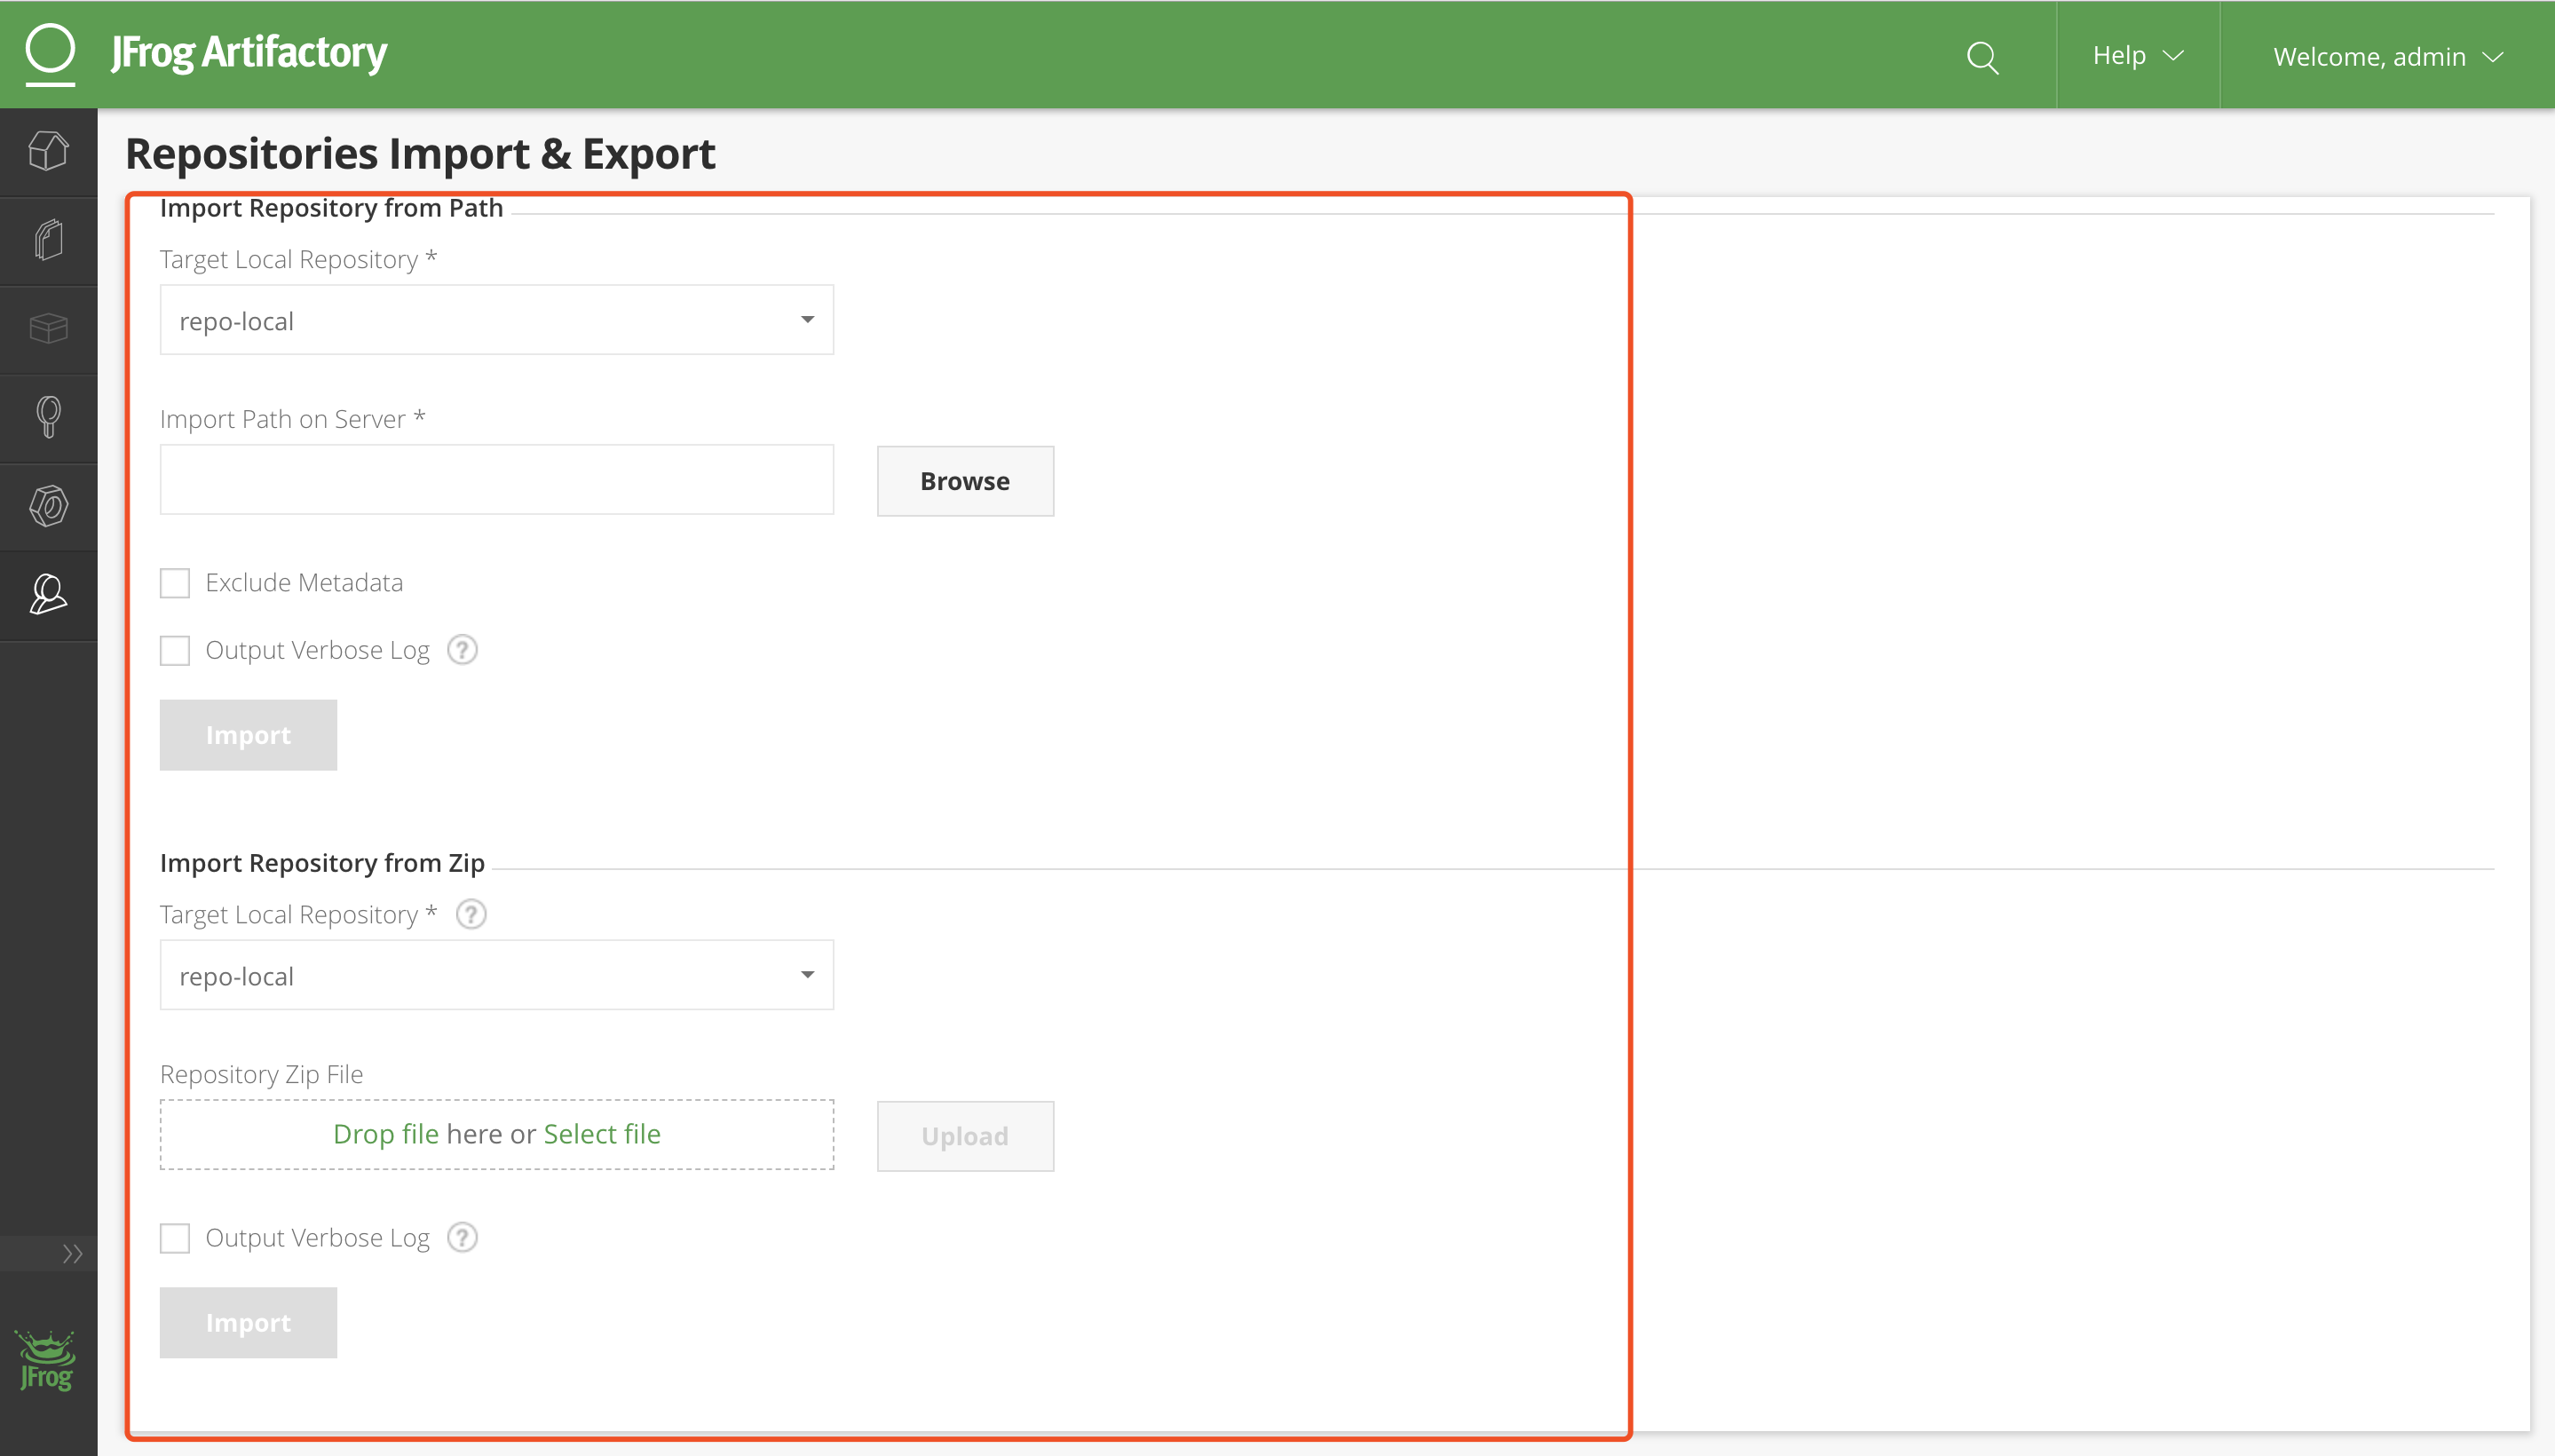Click help icon beside first Output Verbose Log
Screen dimensions: 2555x1456
462,650
